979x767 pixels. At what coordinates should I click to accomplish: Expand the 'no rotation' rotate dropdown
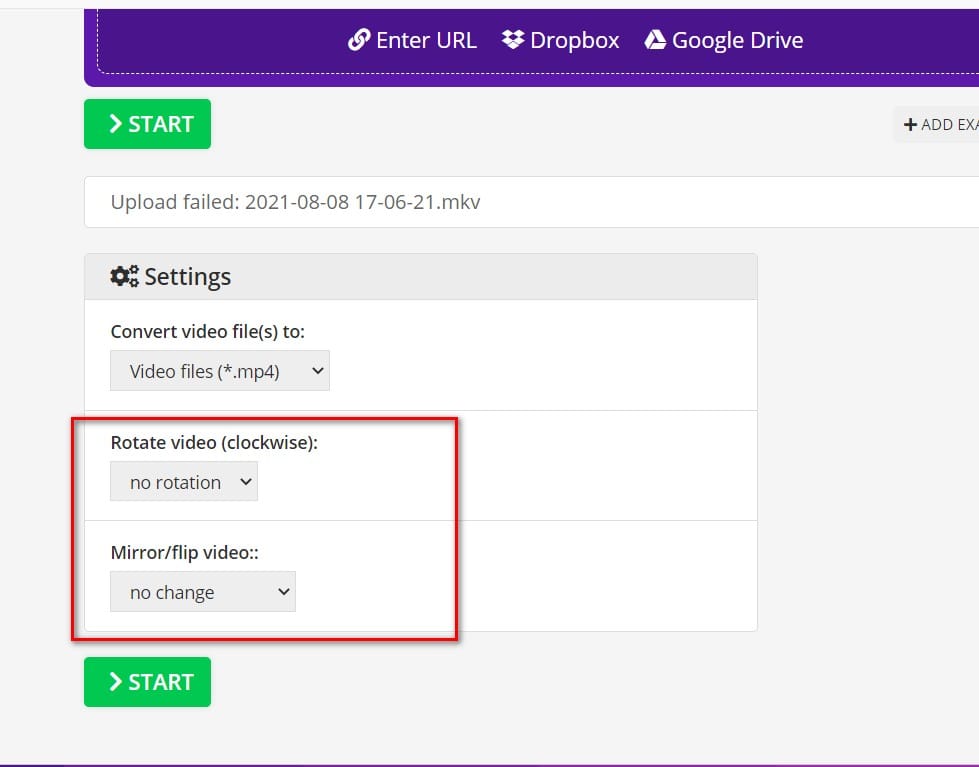(184, 482)
